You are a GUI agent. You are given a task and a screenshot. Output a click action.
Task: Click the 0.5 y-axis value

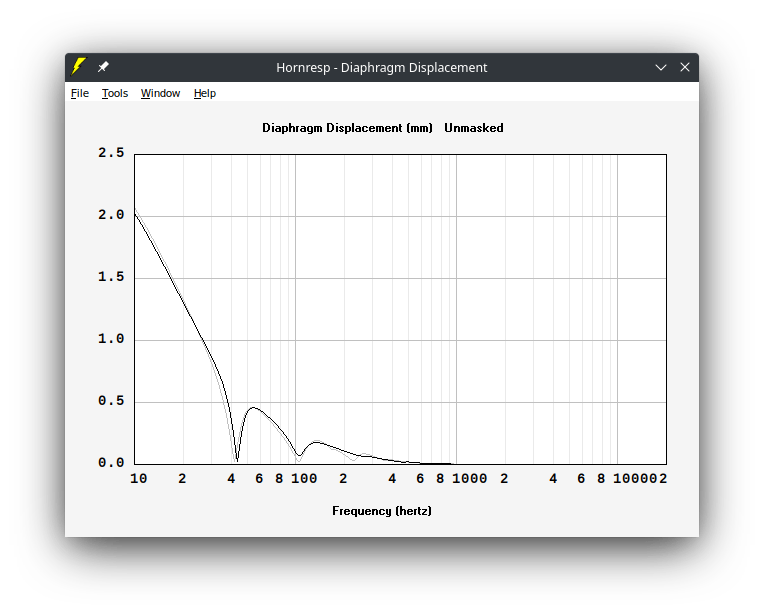click(111, 401)
